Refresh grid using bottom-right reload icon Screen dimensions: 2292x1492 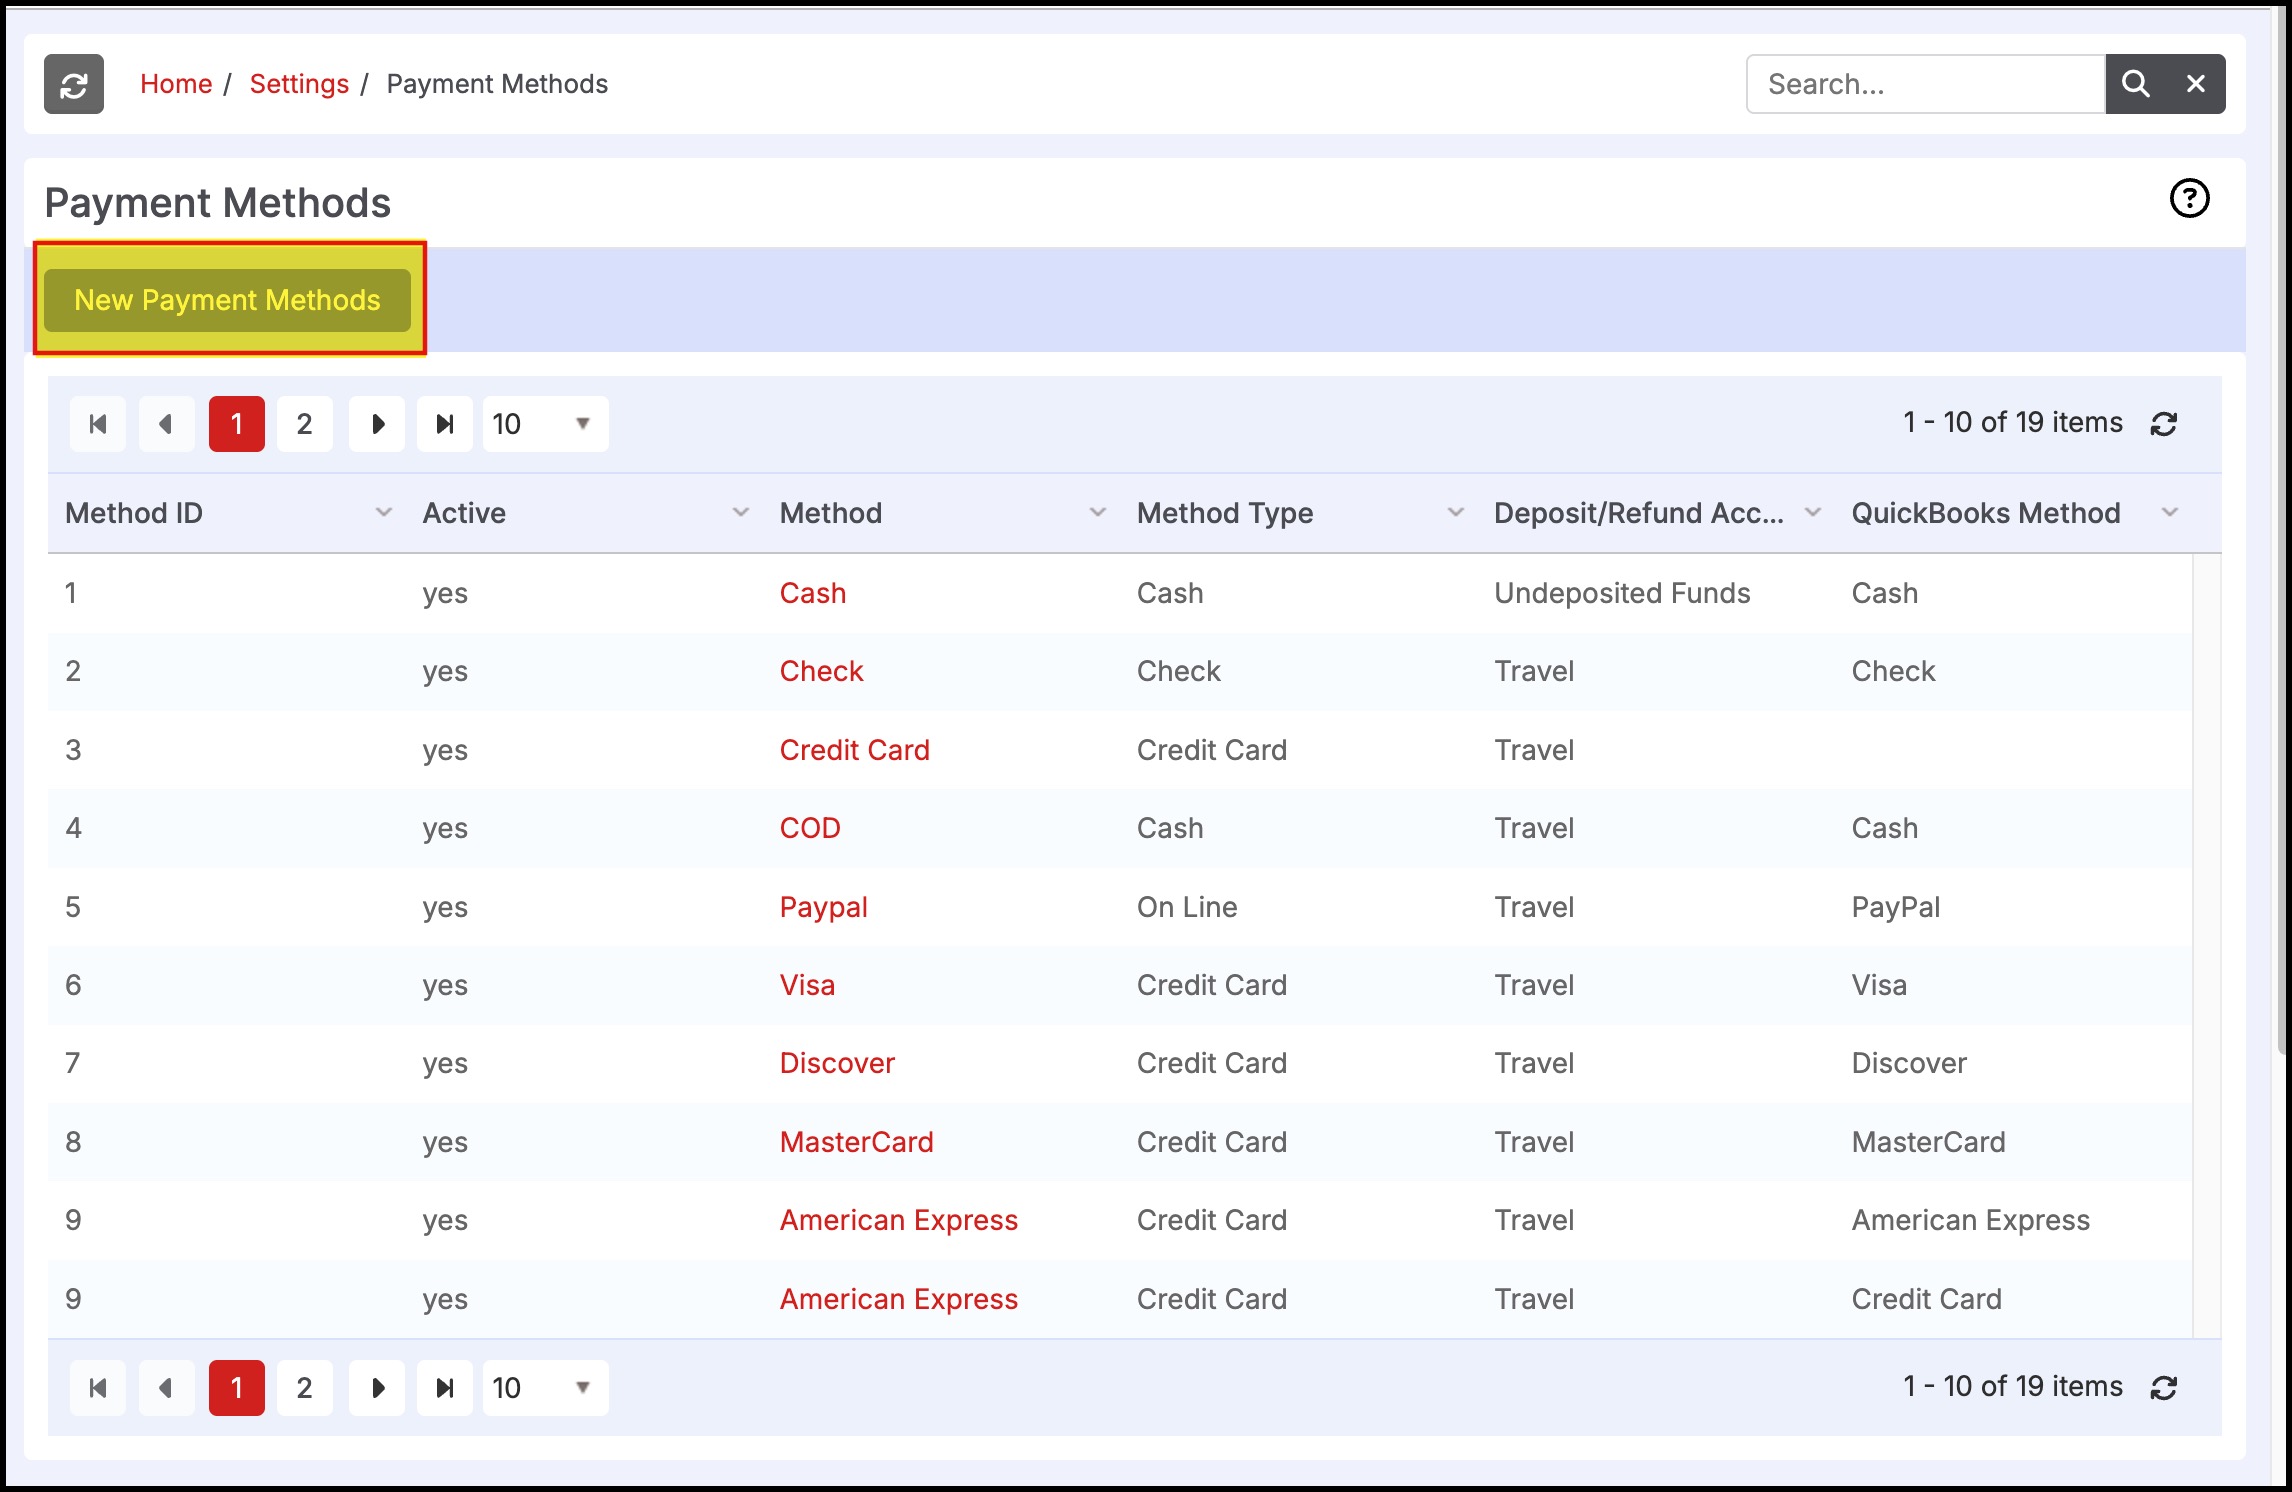pos(2164,1388)
